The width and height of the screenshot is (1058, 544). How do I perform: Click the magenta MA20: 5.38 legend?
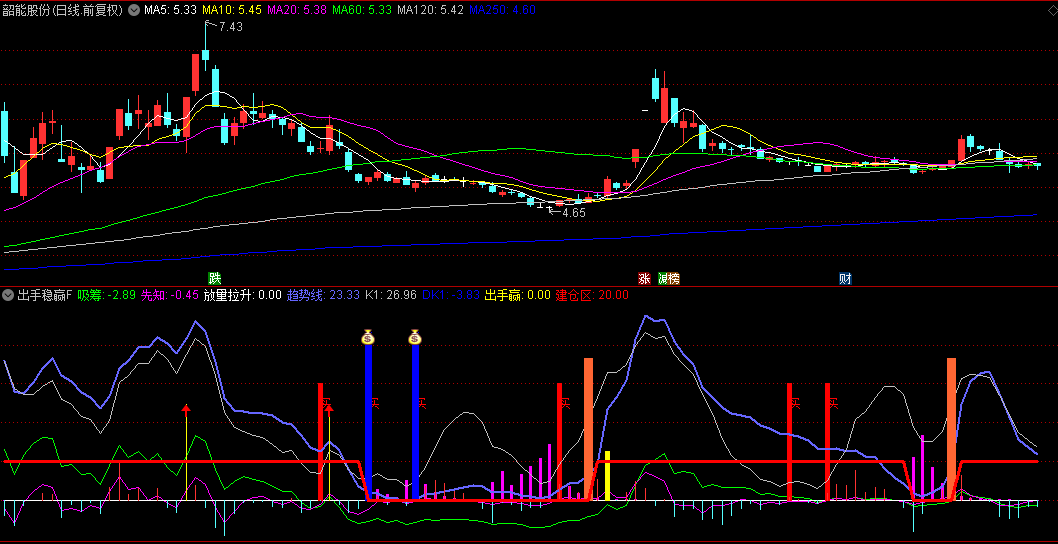coord(298,10)
